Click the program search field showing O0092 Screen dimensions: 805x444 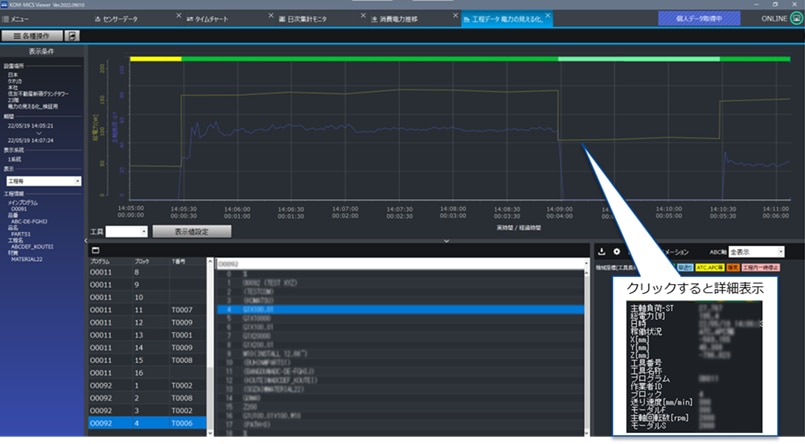point(400,261)
